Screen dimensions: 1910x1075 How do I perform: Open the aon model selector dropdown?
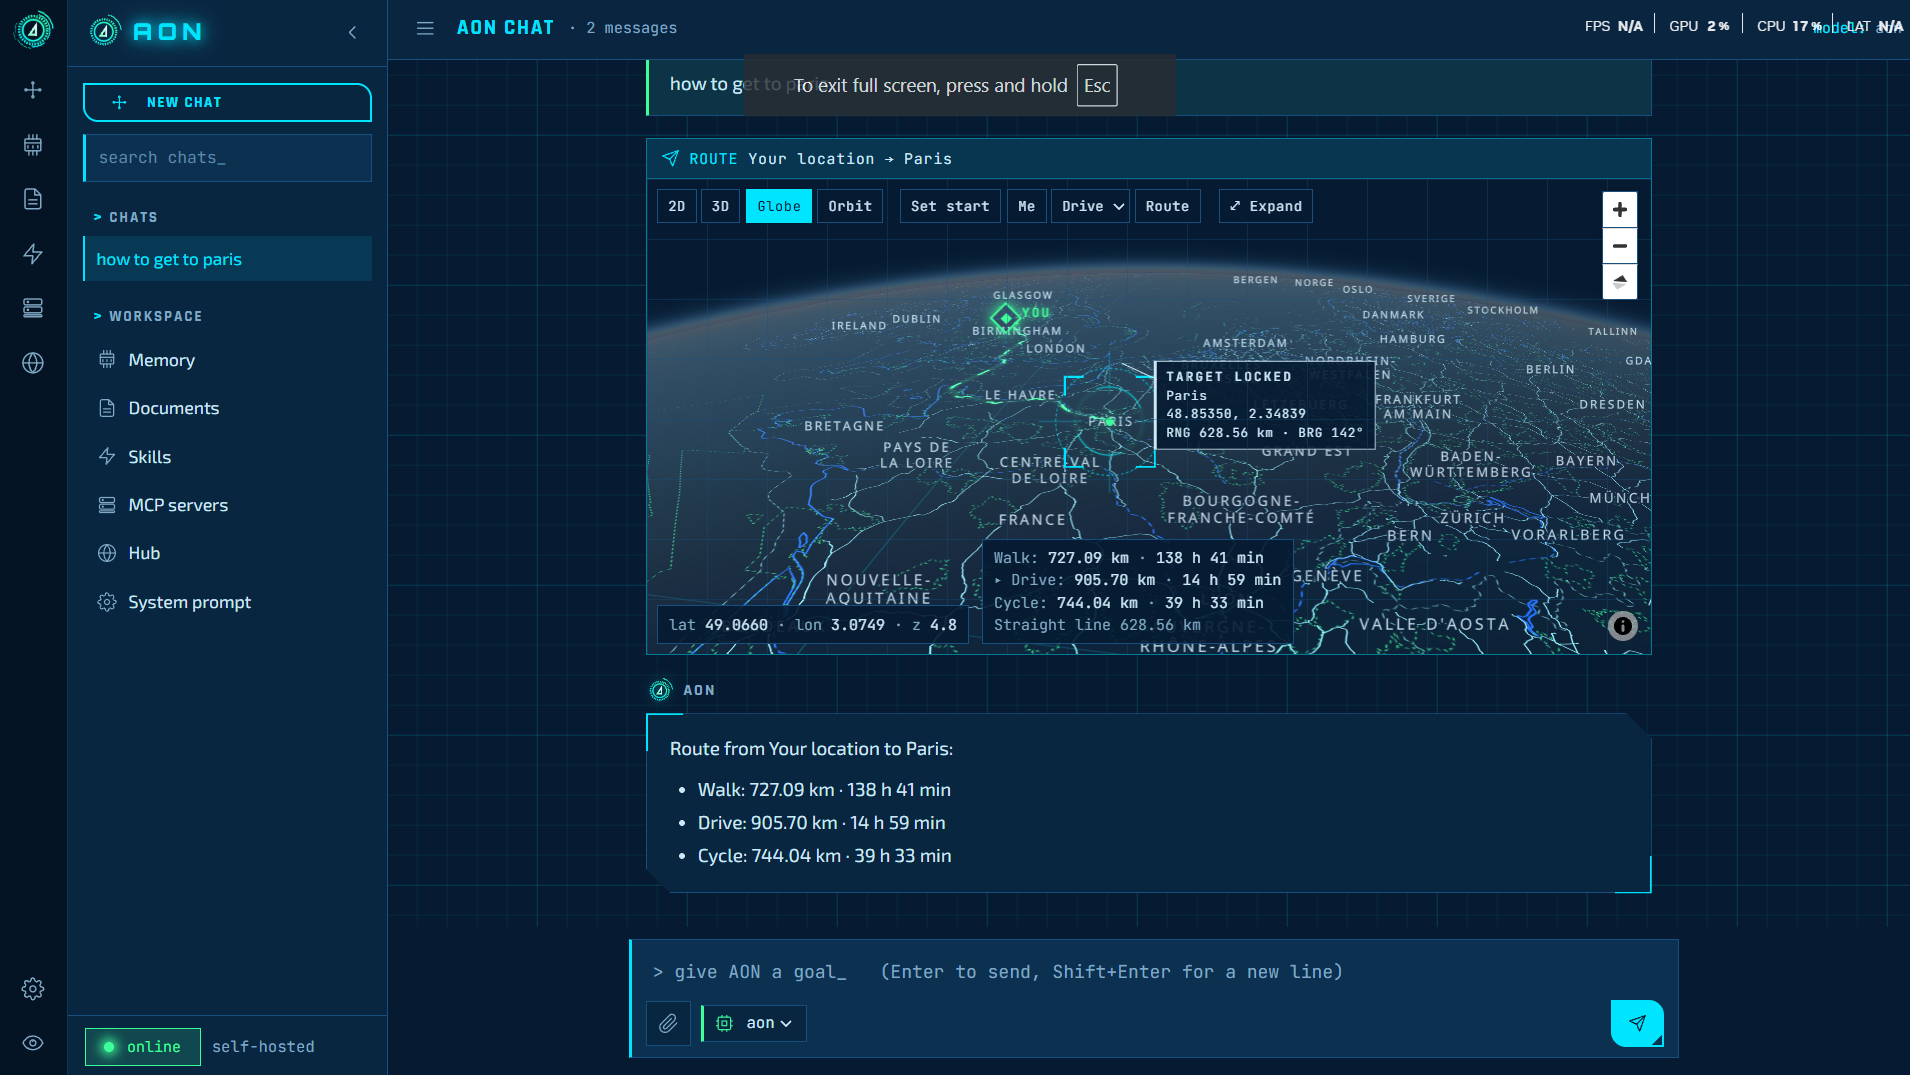755,1023
